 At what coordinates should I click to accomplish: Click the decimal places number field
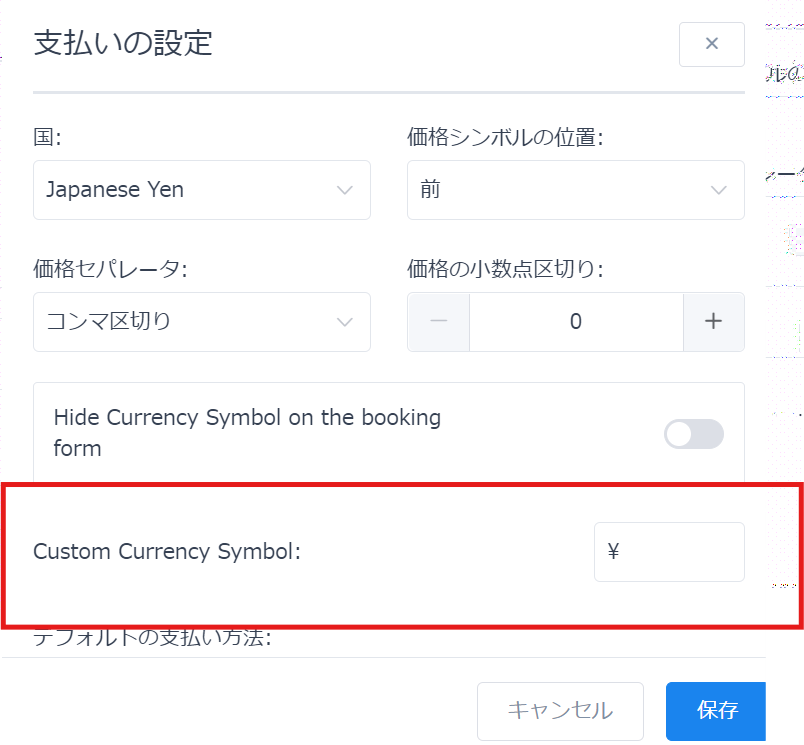pyautogui.click(x=576, y=322)
